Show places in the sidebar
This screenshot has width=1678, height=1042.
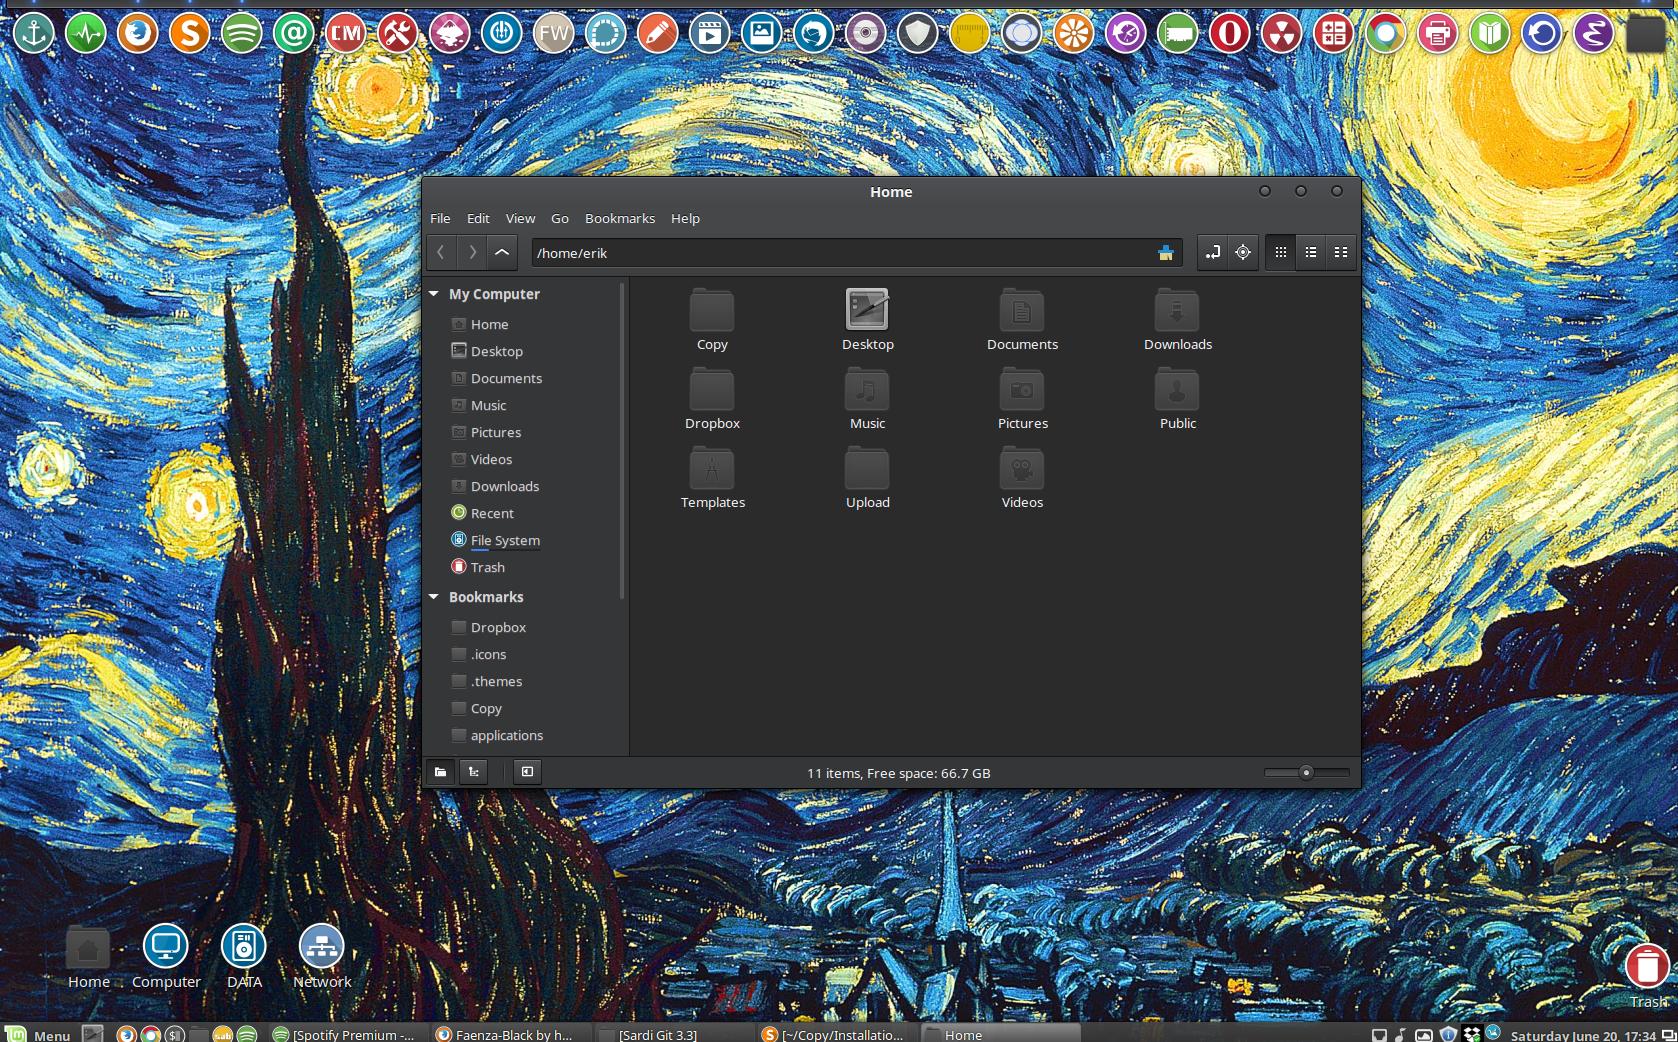[x=440, y=772]
